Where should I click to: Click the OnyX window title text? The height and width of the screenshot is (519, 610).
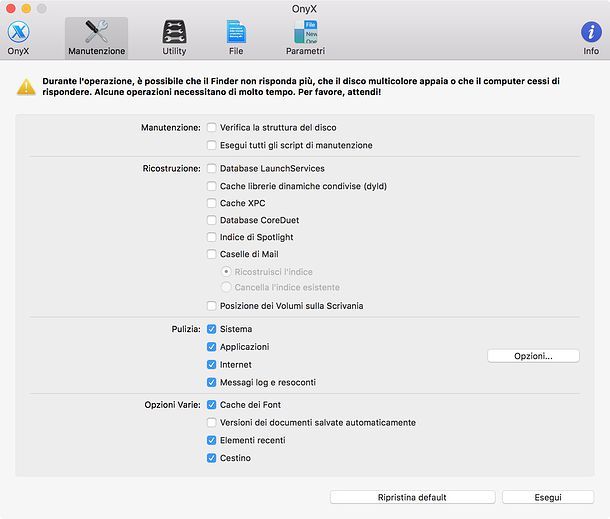[x=304, y=9]
